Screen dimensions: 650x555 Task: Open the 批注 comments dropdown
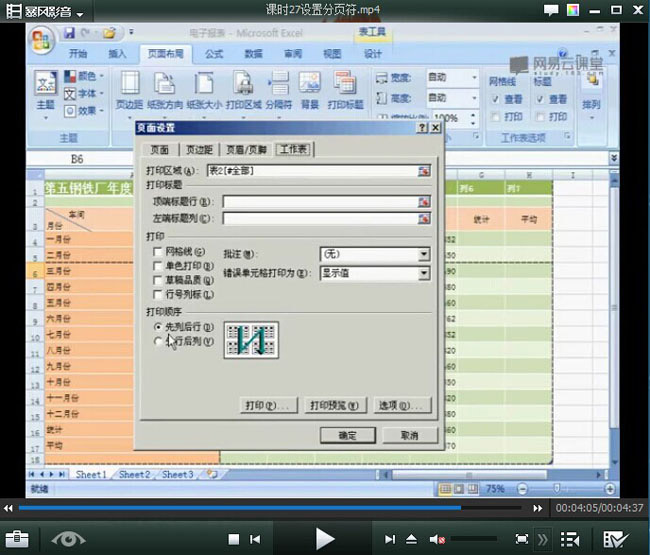(424, 254)
